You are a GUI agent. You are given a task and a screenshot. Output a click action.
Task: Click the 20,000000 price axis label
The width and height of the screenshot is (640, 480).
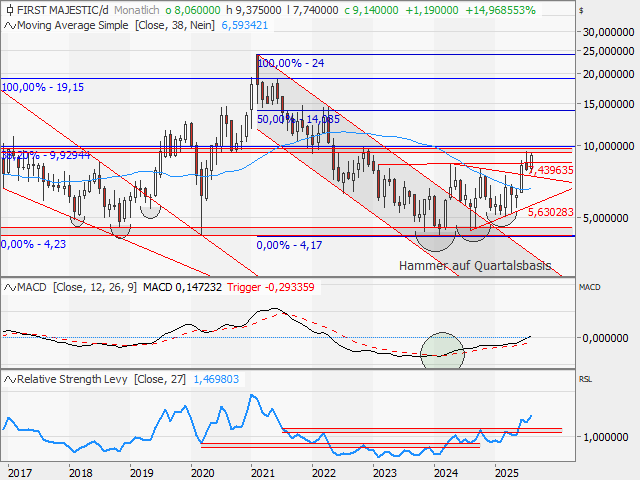[609, 74]
